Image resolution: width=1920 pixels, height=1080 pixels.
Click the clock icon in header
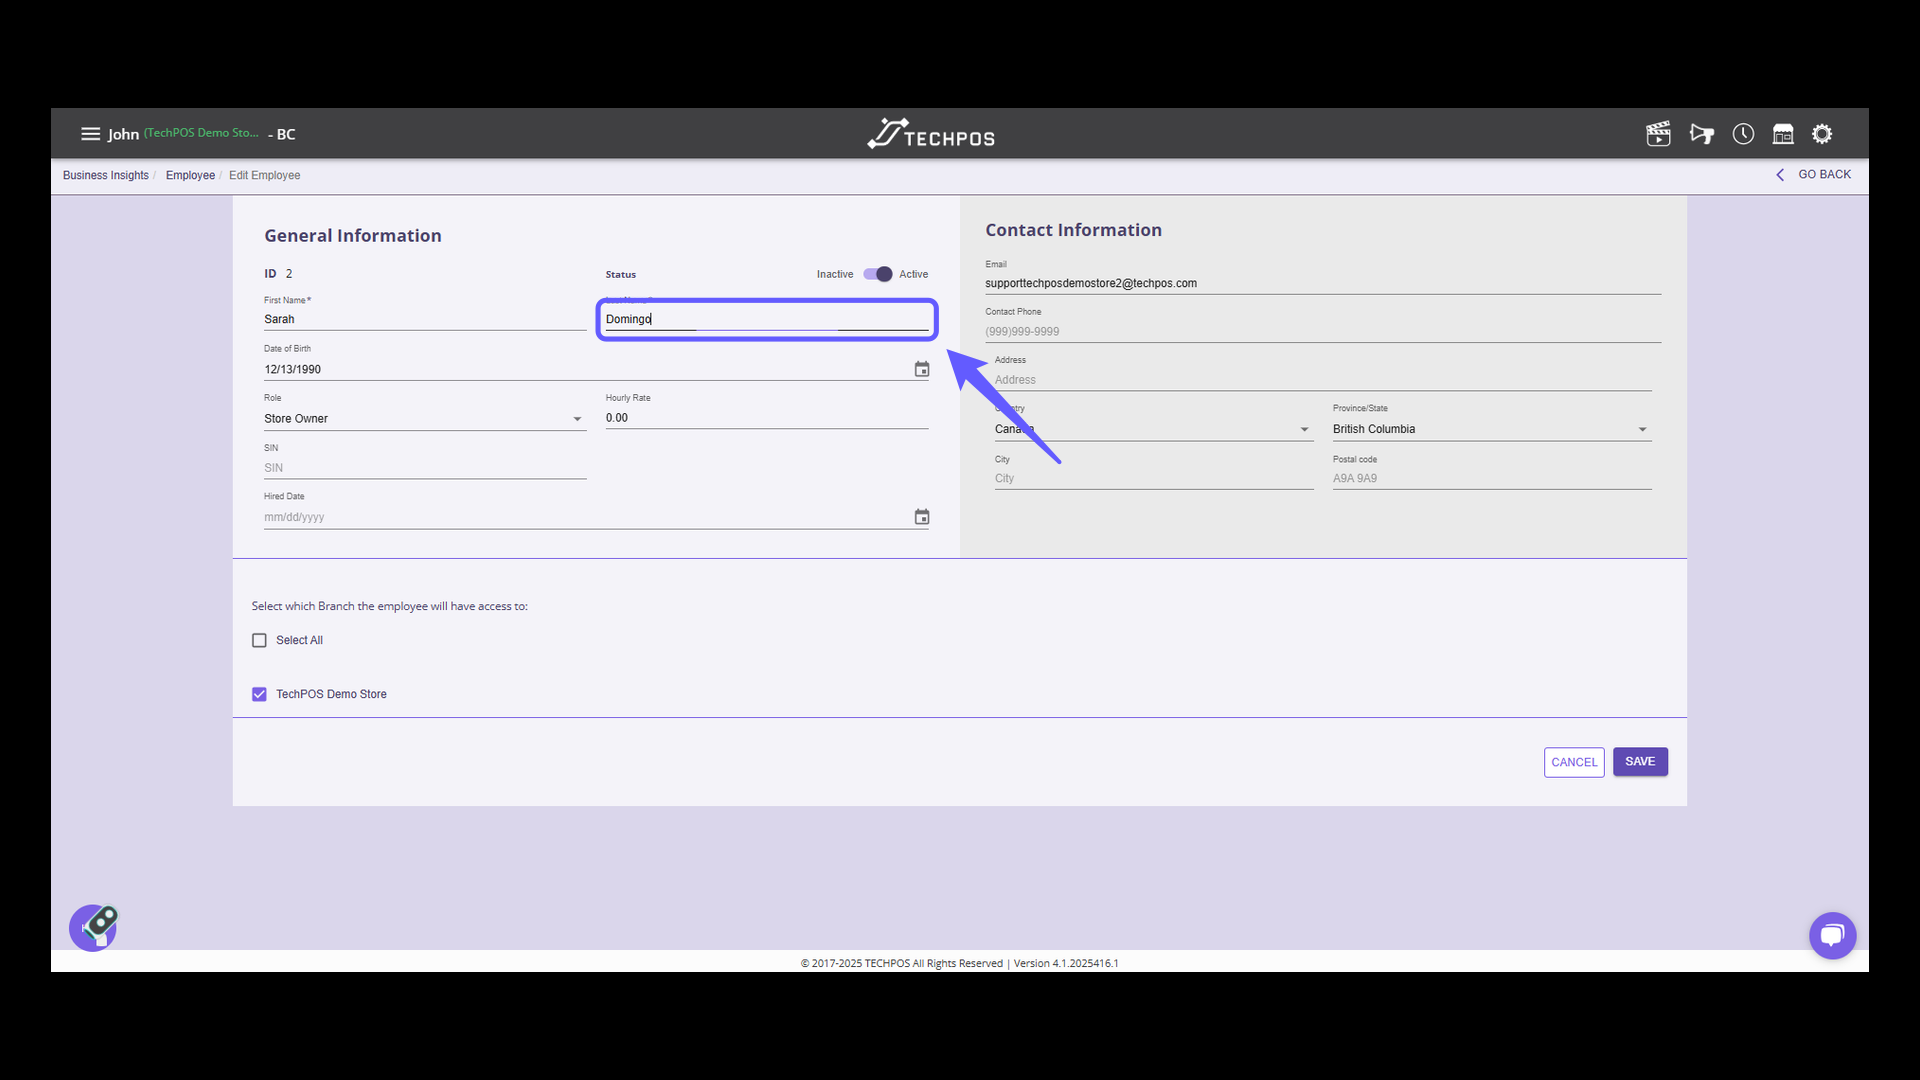coord(1743,134)
